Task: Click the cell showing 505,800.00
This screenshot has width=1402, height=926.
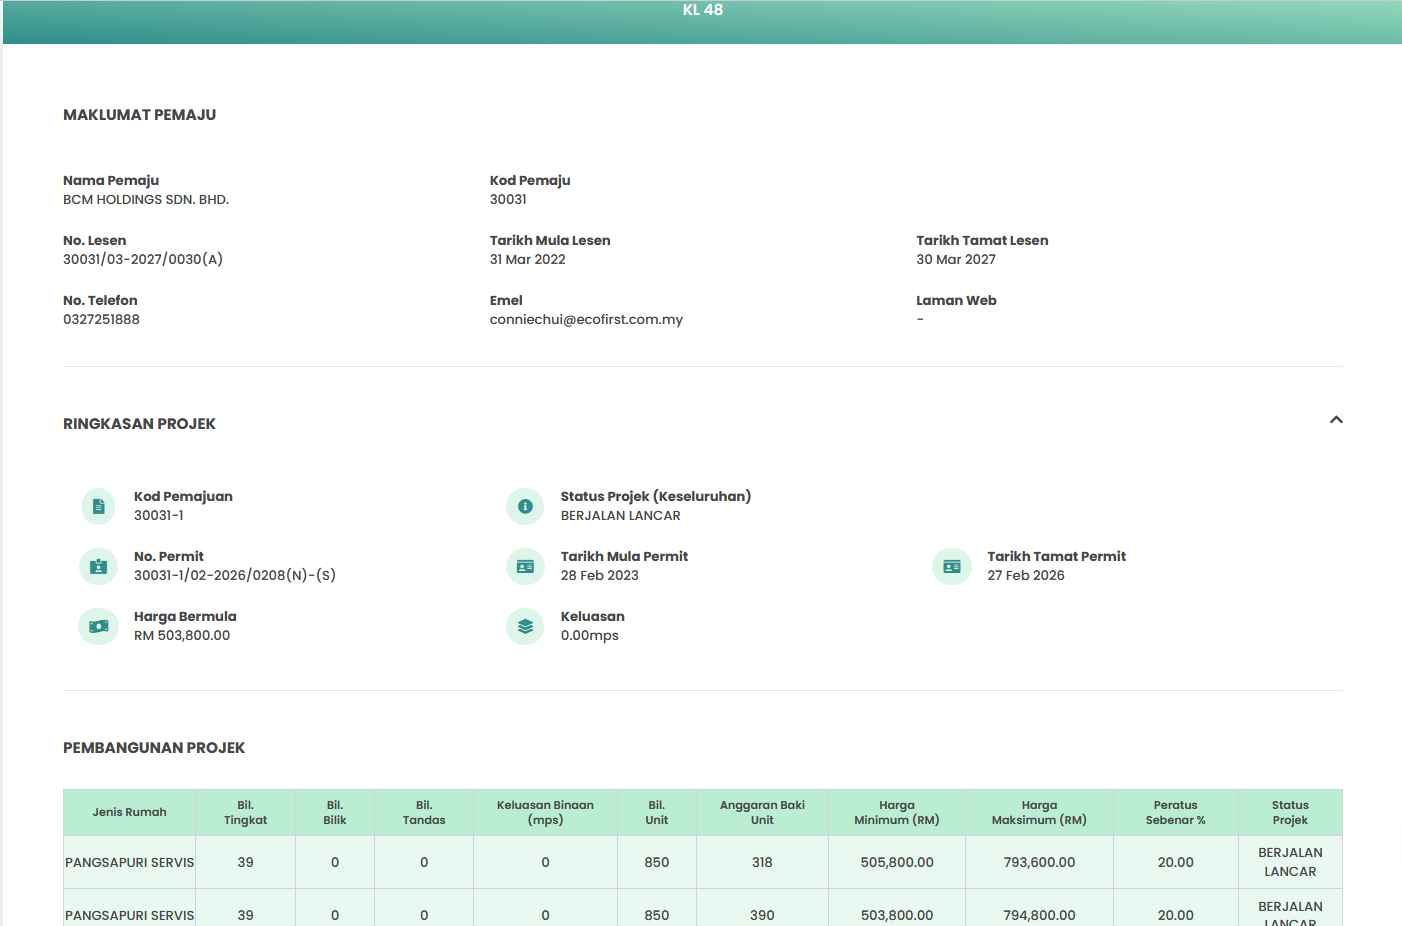Action: pyautogui.click(x=897, y=862)
